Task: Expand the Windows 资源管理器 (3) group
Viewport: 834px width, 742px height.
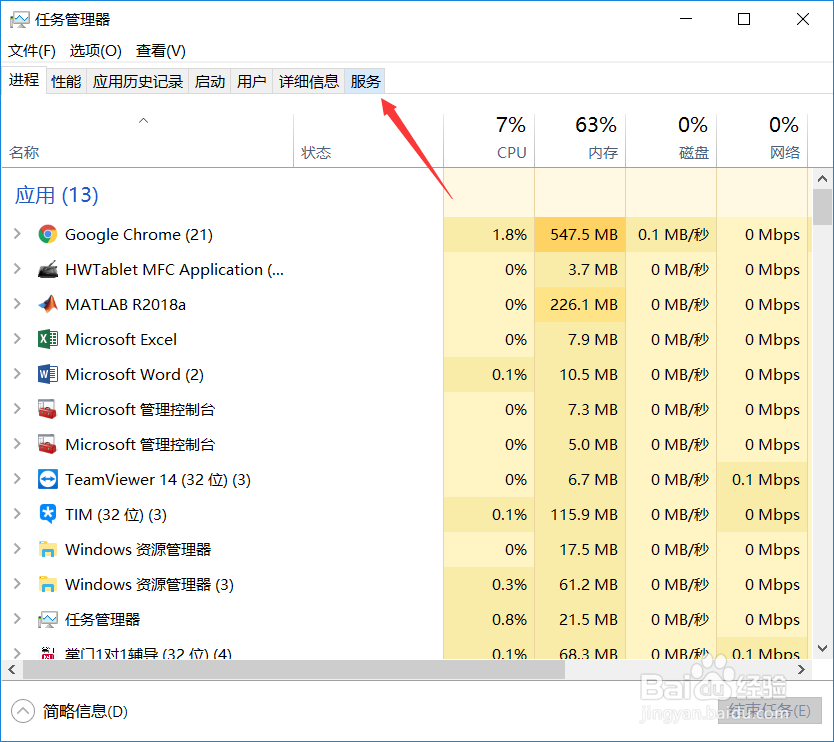Action: (17, 585)
